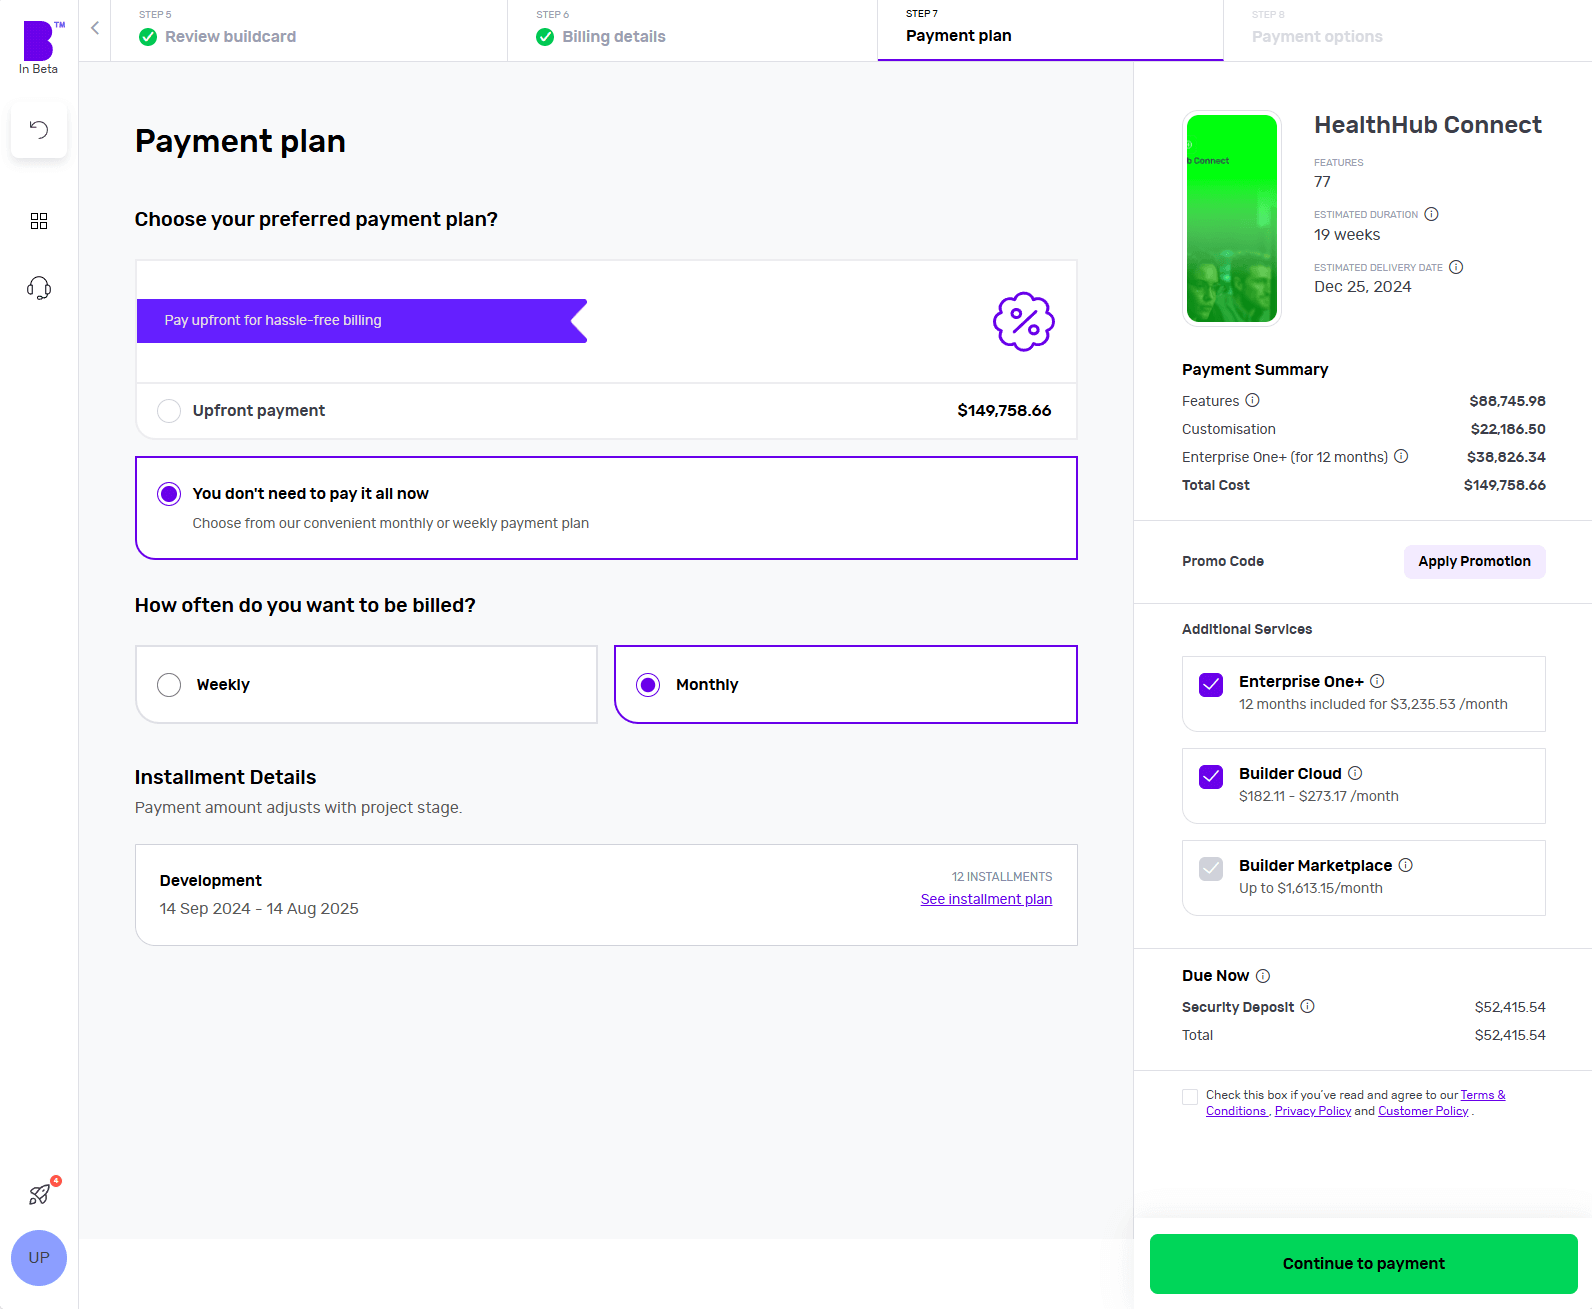The width and height of the screenshot is (1592, 1309).
Task: Open the UP user avatar menu
Action: 39,1258
